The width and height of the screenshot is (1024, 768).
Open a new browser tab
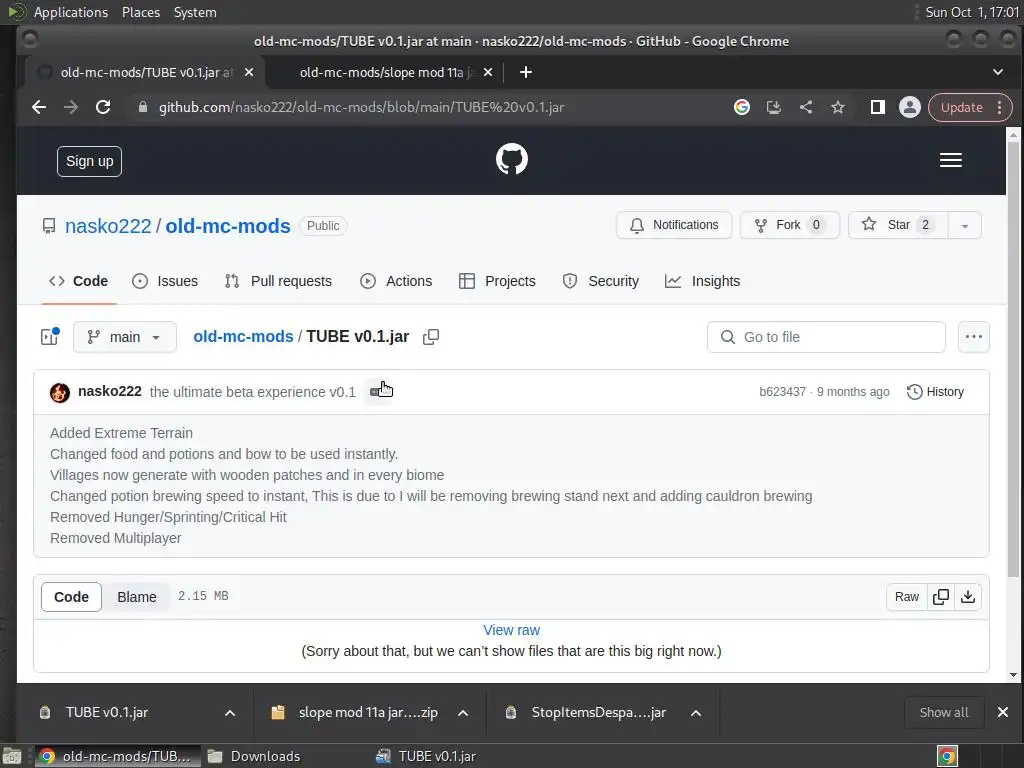[526, 72]
